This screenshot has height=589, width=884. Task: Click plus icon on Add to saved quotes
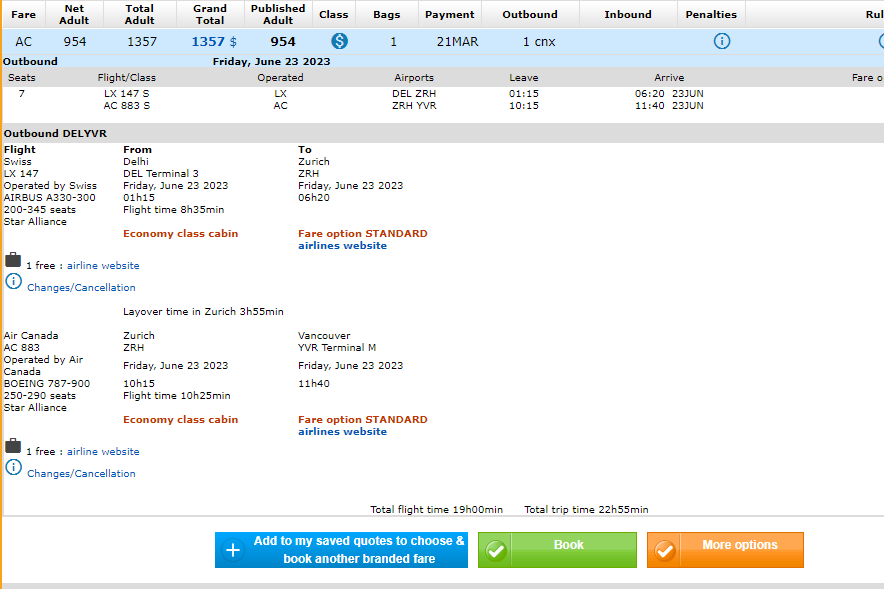pos(233,550)
